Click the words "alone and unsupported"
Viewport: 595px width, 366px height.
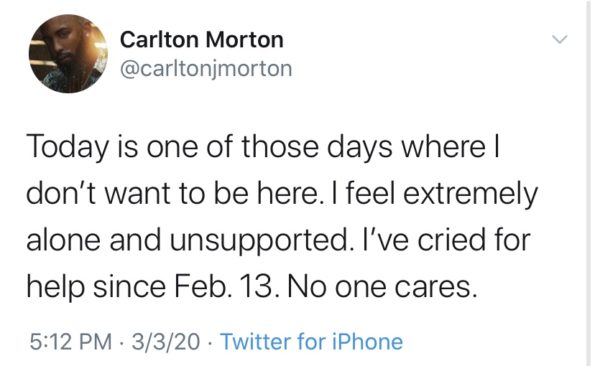pyautogui.click(x=187, y=240)
